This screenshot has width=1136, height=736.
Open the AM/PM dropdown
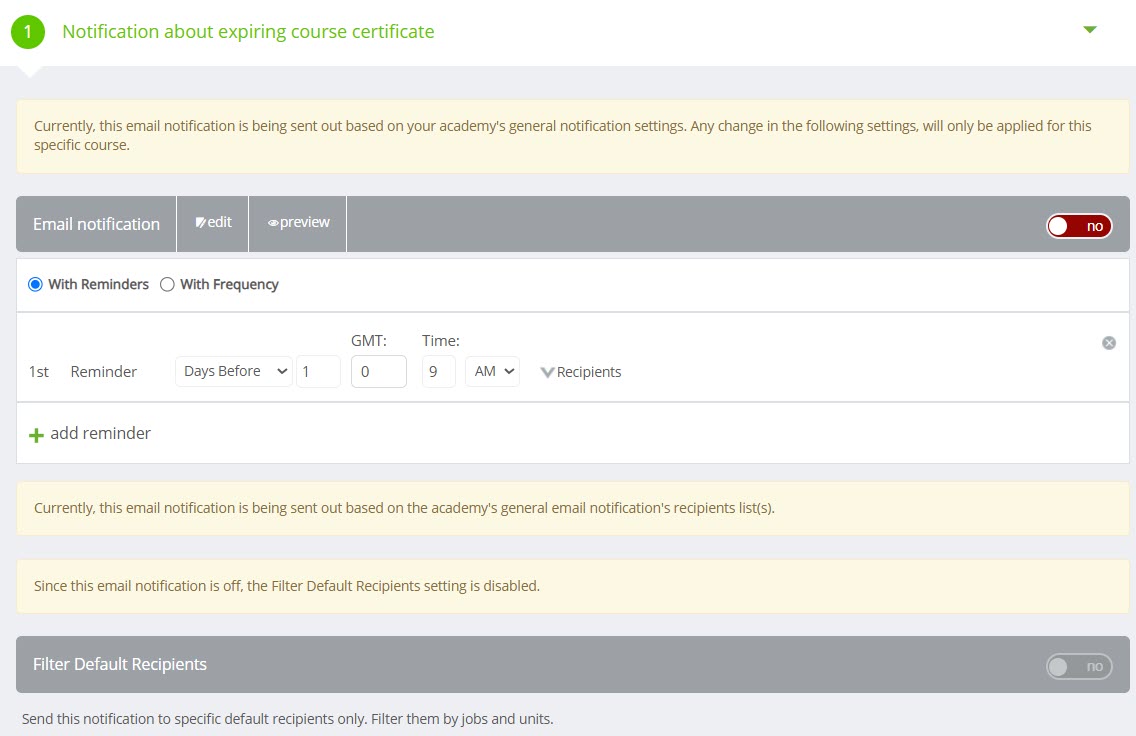point(492,371)
